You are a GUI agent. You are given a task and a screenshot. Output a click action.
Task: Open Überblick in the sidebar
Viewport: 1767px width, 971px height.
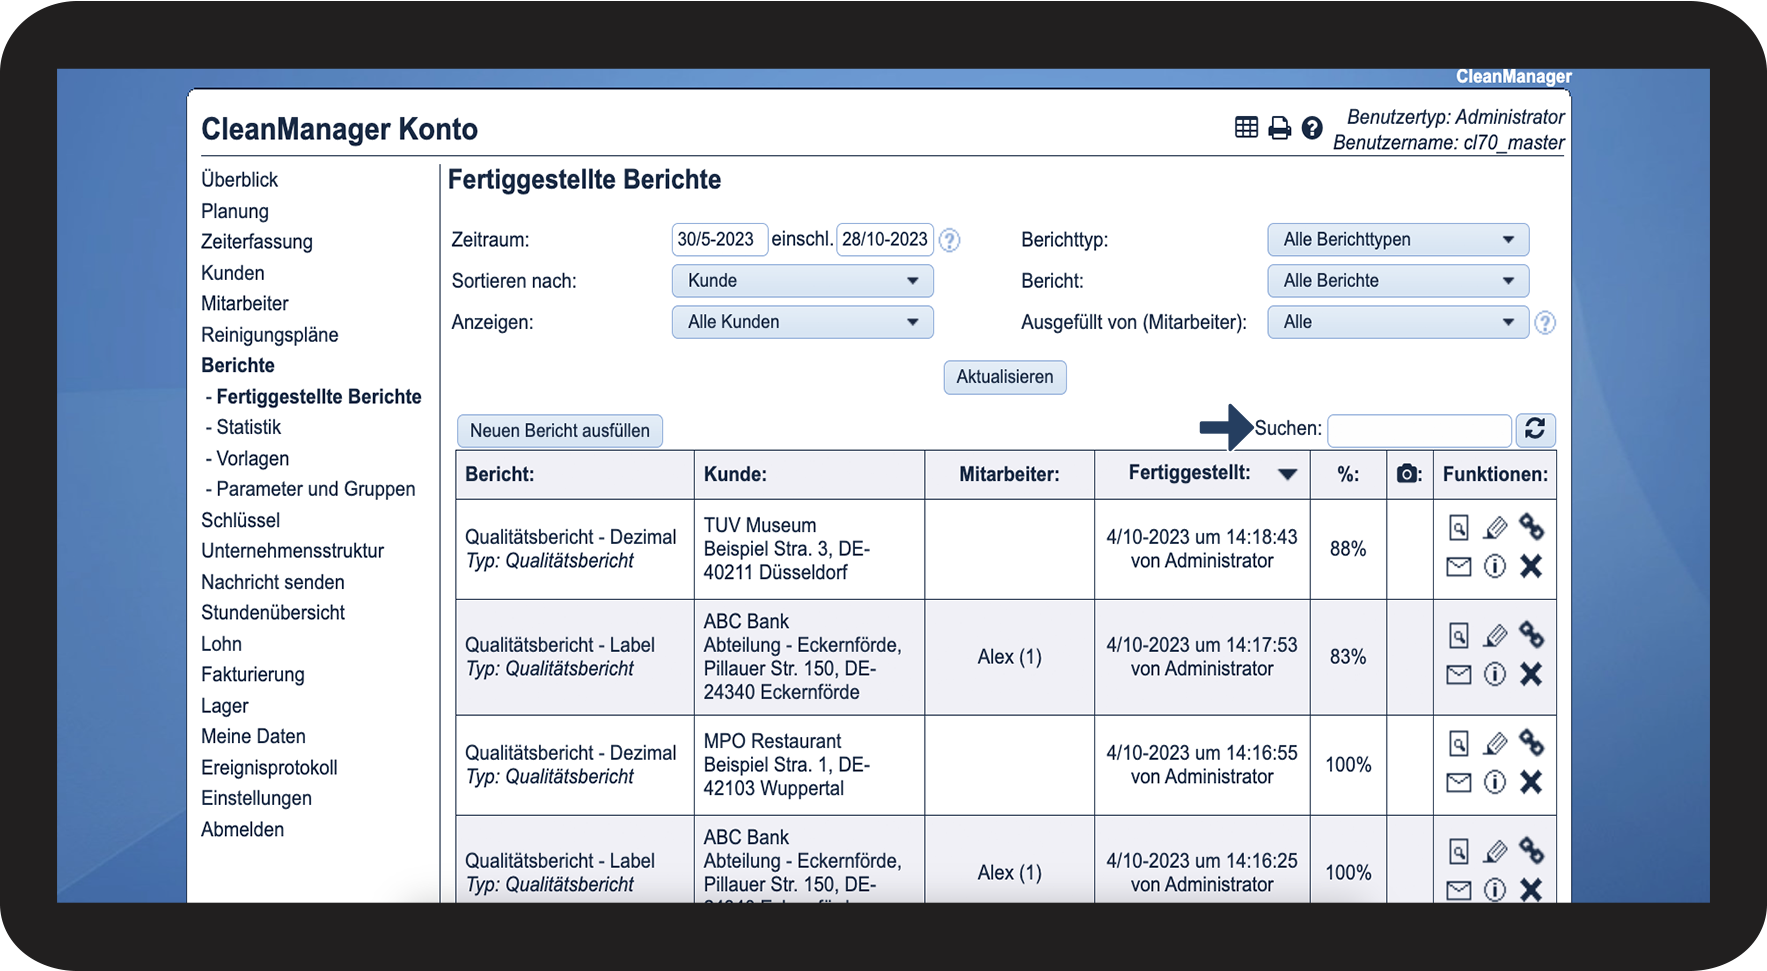pos(240,180)
